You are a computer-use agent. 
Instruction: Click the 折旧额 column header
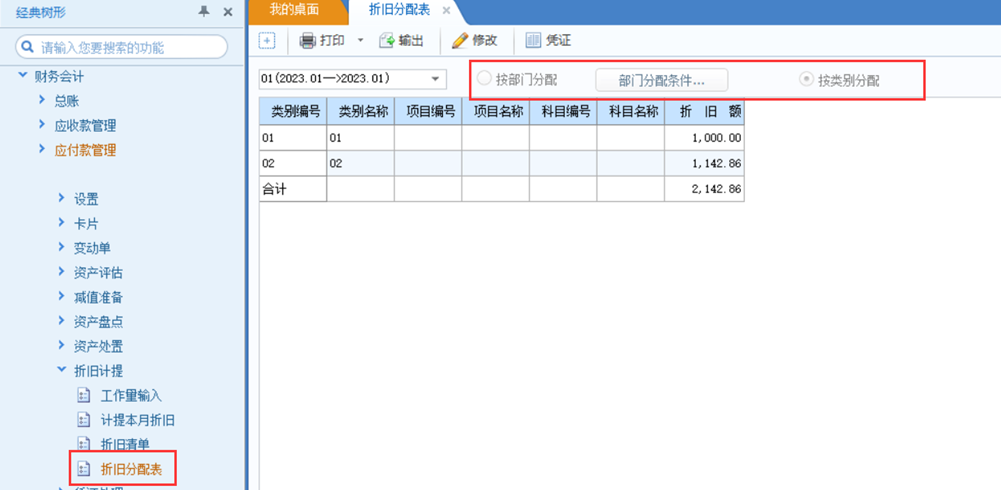coord(705,112)
